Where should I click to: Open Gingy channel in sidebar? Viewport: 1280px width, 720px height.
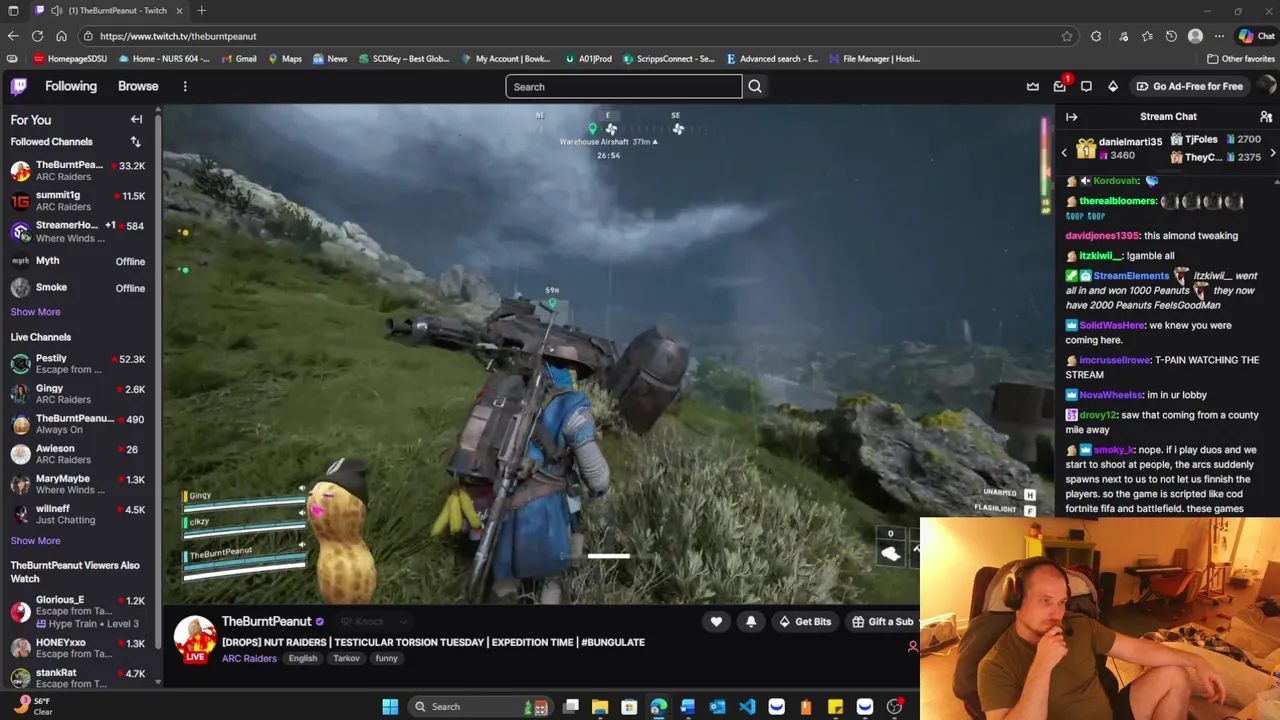(x=78, y=394)
